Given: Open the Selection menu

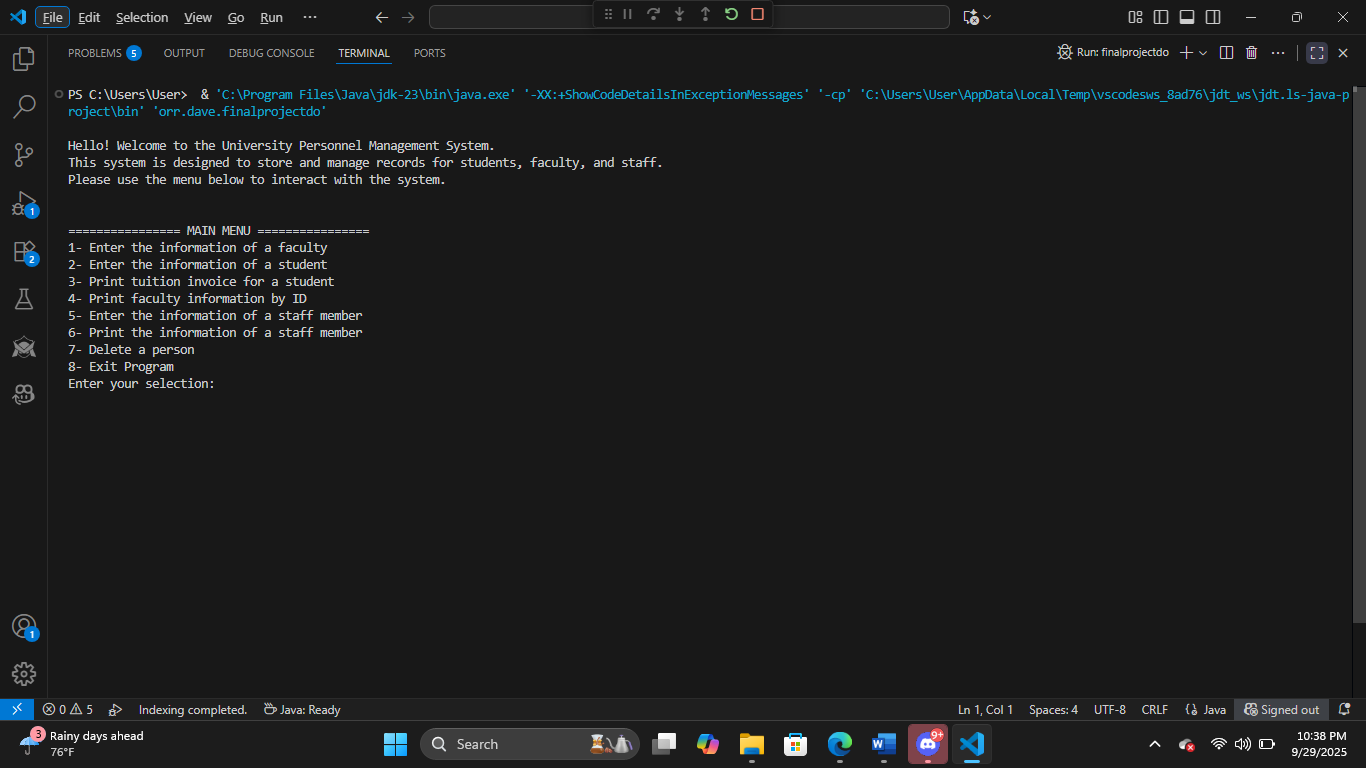Looking at the screenshot, I should [x=142, y=17].
